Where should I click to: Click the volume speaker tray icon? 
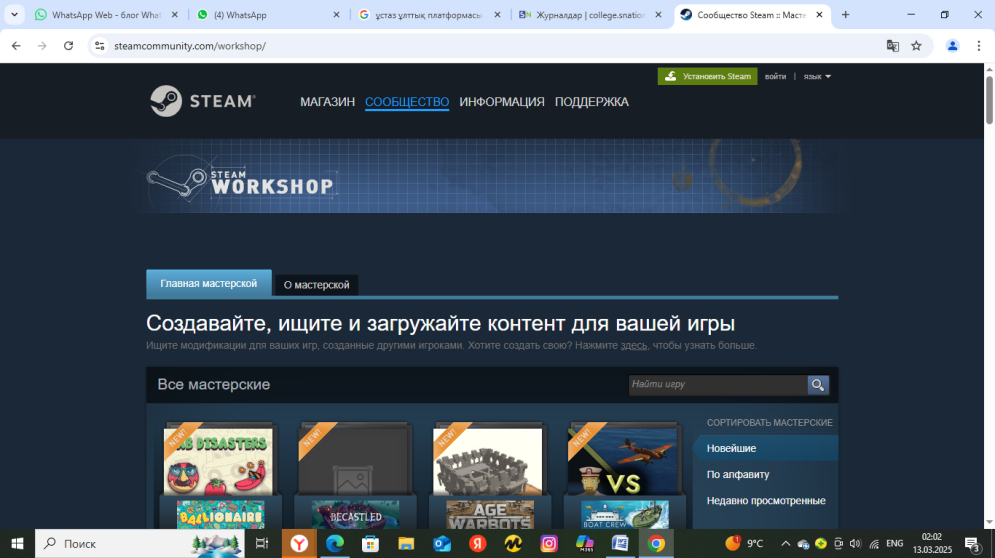pyautogui.click(x=855, y=543)
